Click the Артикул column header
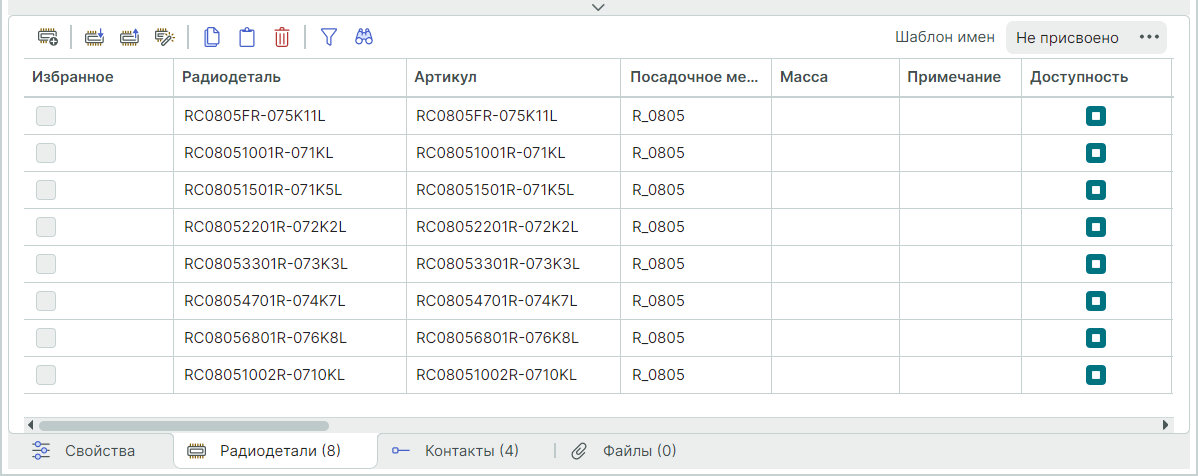Screen dimensions: 1198x476 (x=513, y=77)
